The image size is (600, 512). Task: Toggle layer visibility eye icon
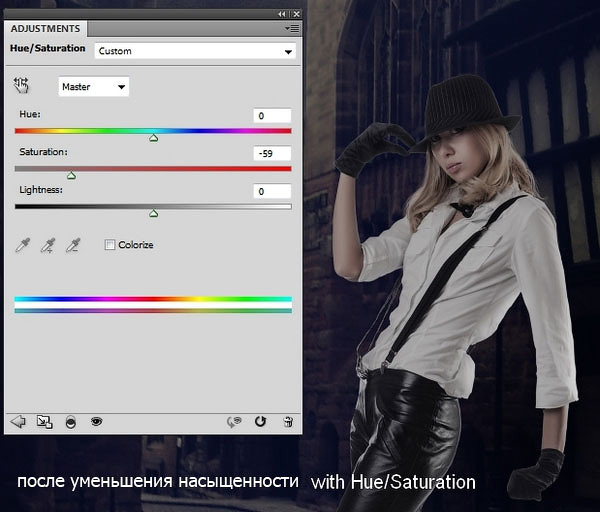pos(96,421)
